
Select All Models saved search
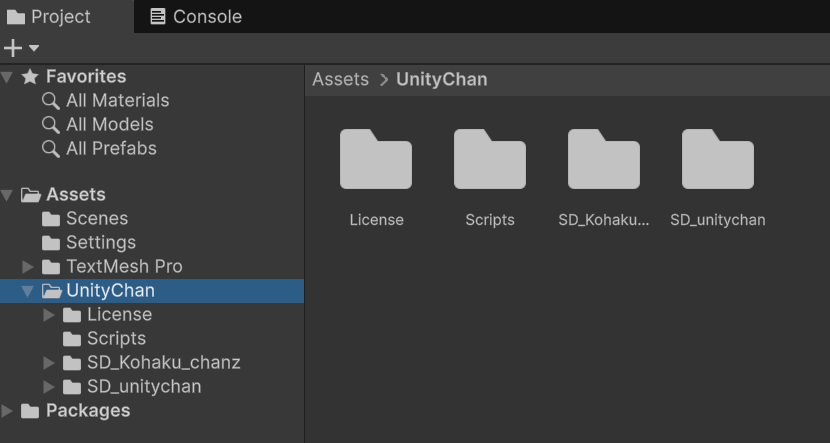pos(109,125)
